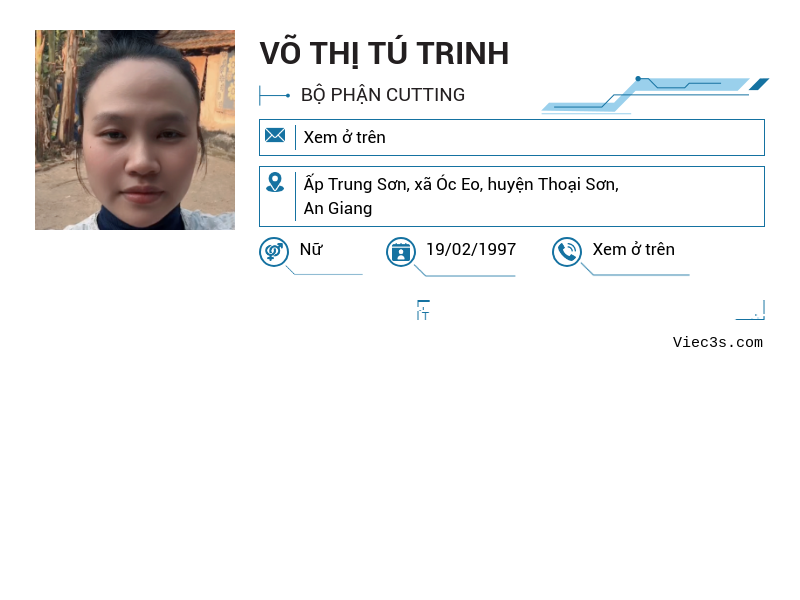Expand the email field showing Xem ở trên
The width and height of the screenshot is (800, 600).
(x=512, y=137)
